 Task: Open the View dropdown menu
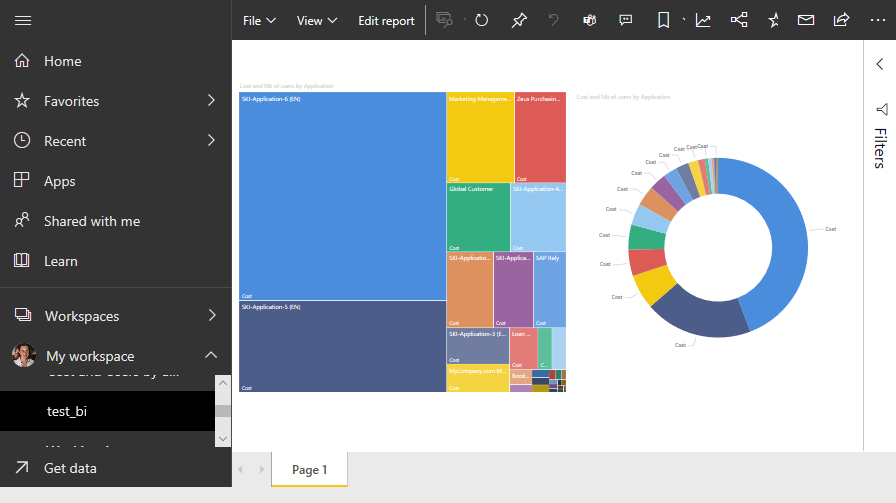[317, 20]
